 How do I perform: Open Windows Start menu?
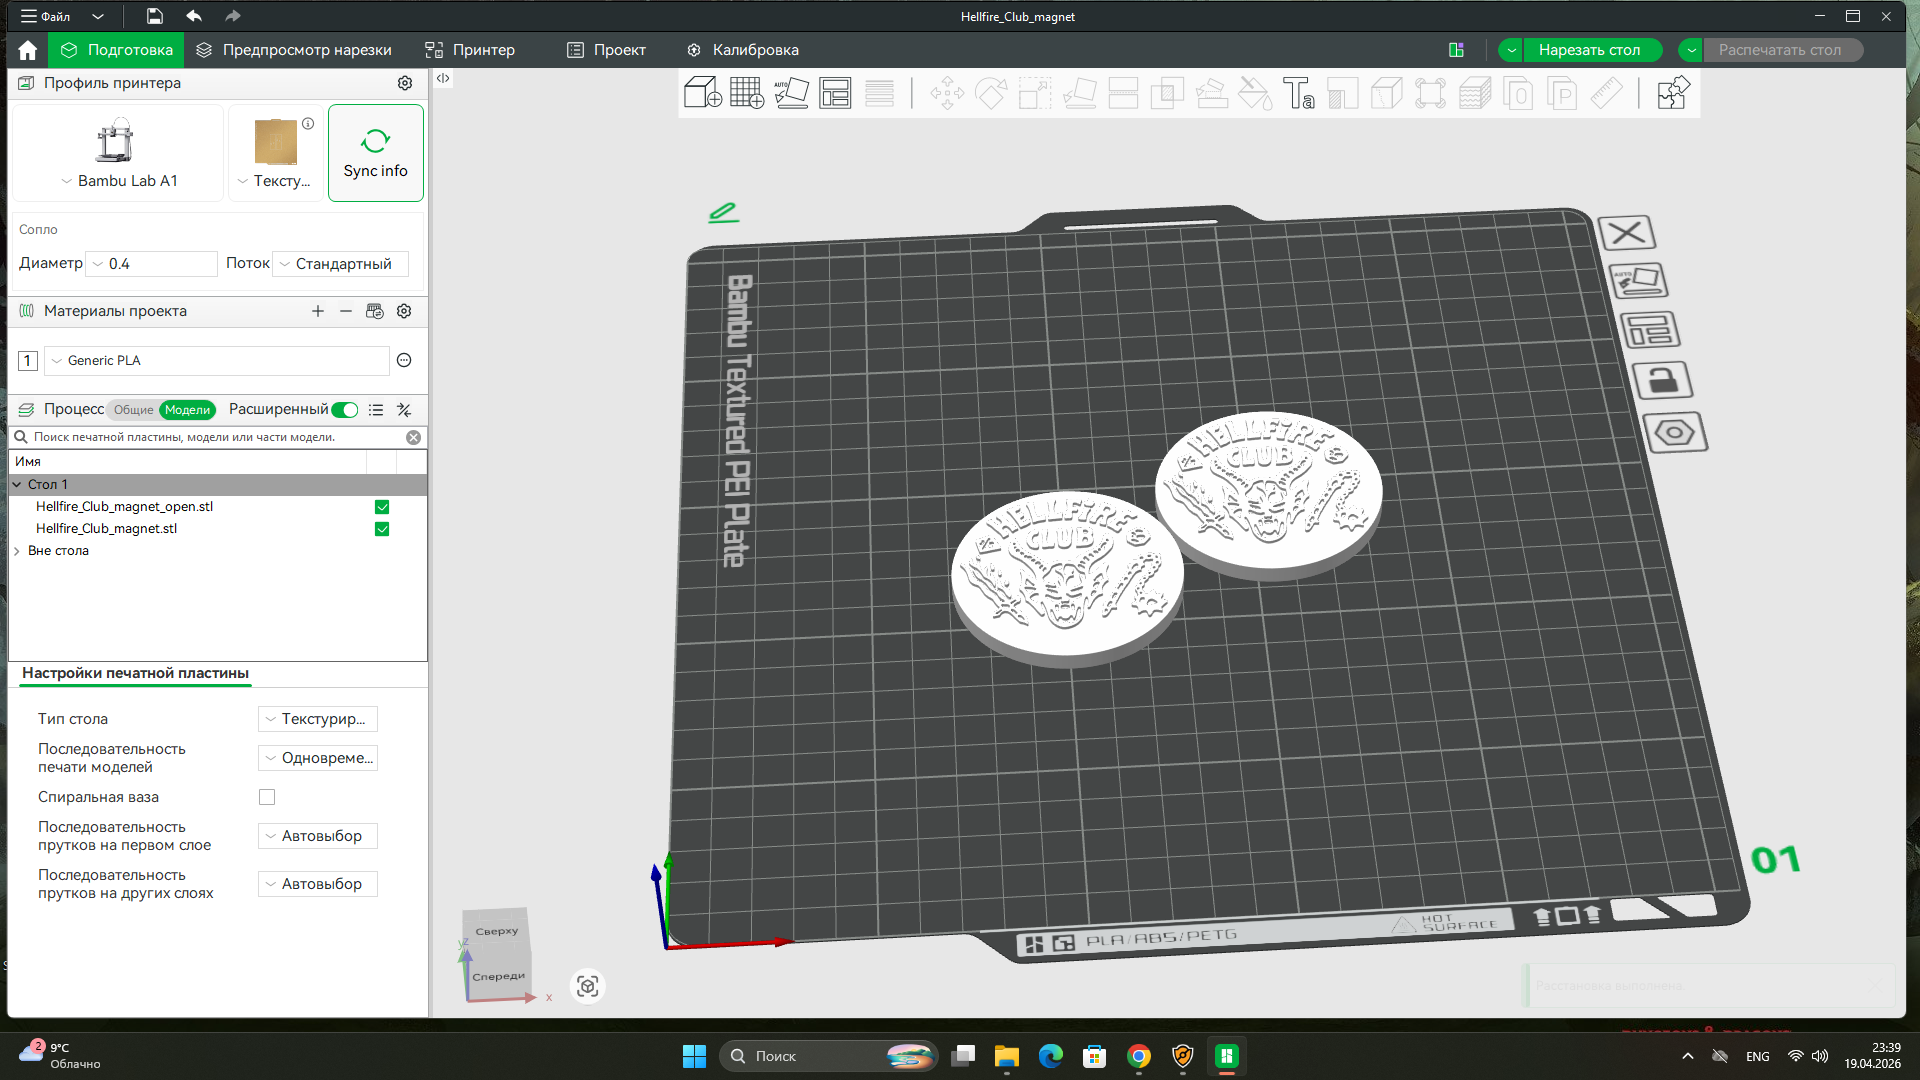click(694, 1056)
